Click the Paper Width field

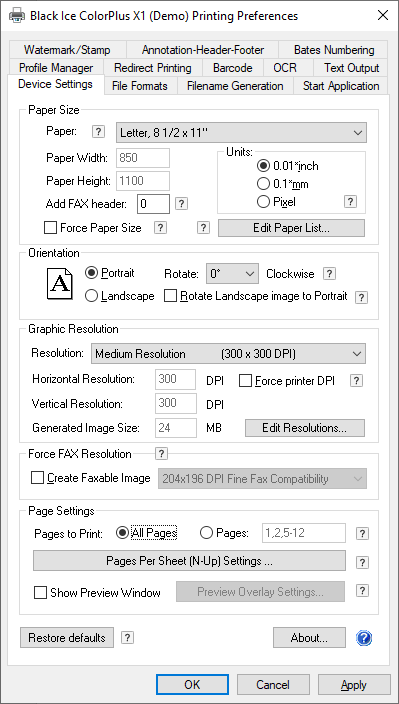(143, 158)
